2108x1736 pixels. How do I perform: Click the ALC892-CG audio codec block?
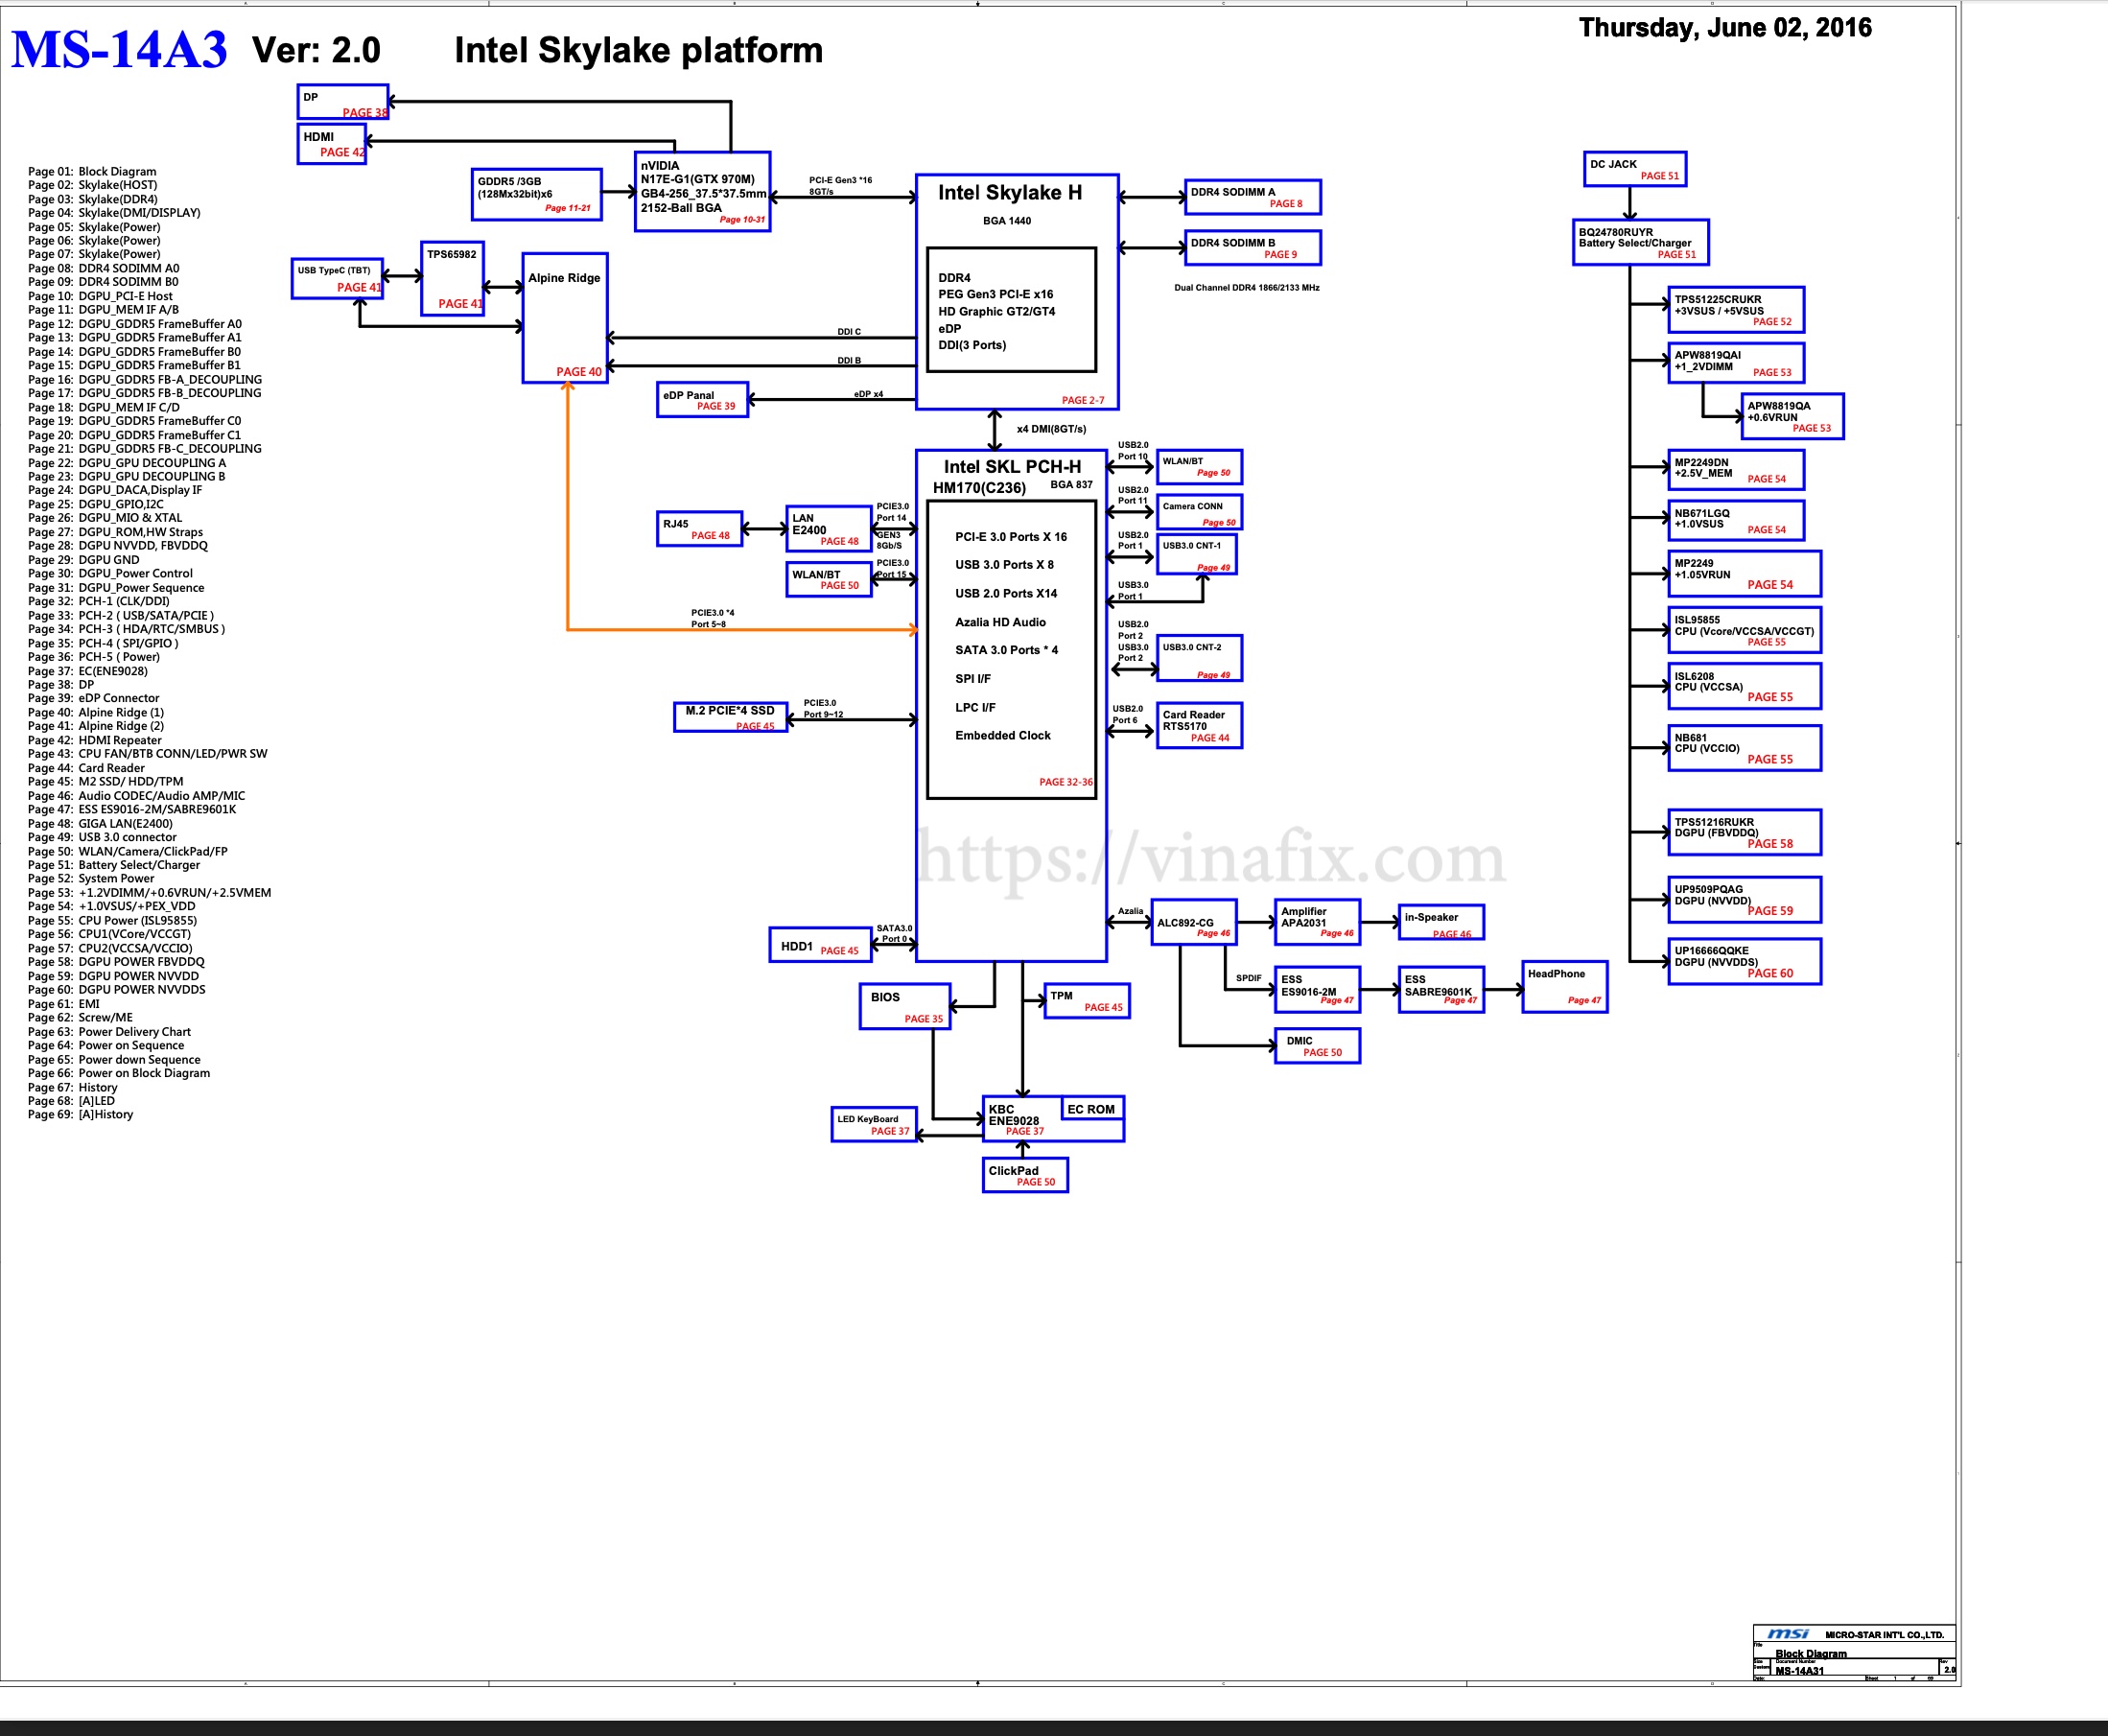tap(1194, 923)
